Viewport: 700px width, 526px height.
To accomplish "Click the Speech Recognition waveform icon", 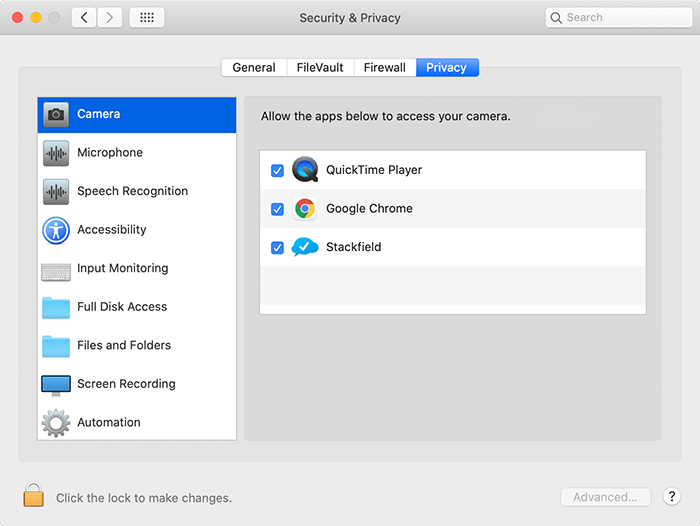I will pos(56,192).
